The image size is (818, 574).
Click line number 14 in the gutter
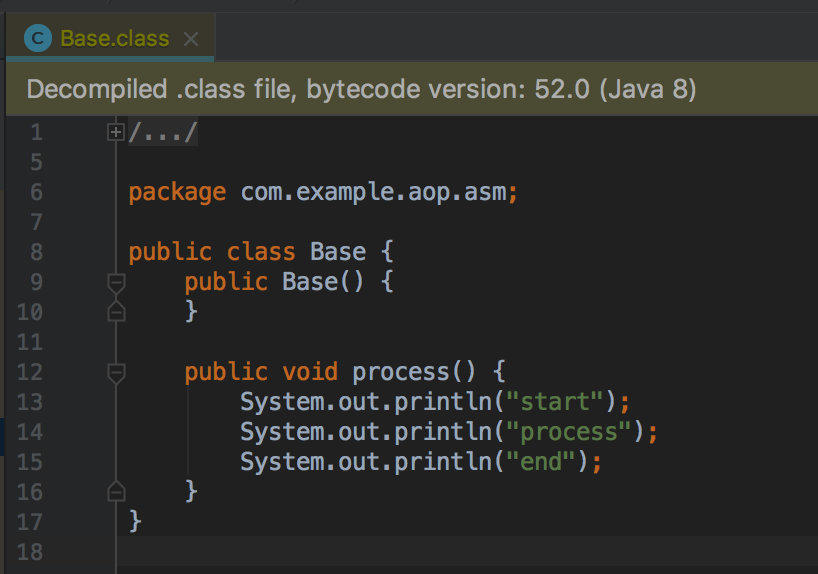click(x=30, y=432)
